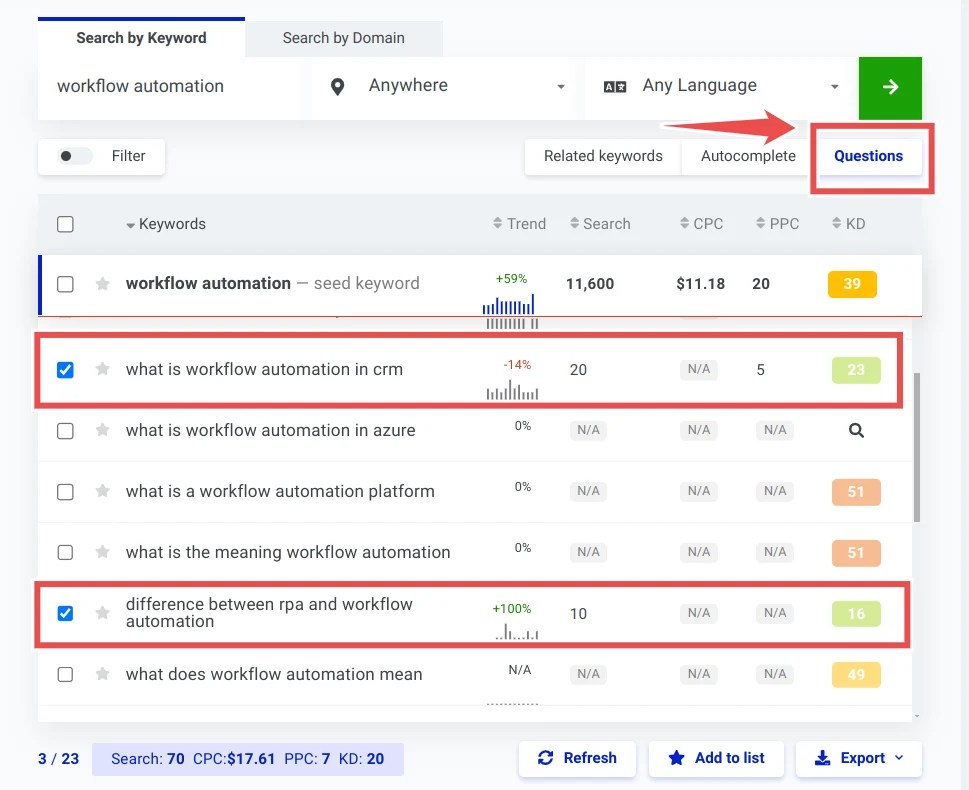Click the $11.18 CPC value
Viewport: 969px width, 790px height.
click(x=700, y=284)
